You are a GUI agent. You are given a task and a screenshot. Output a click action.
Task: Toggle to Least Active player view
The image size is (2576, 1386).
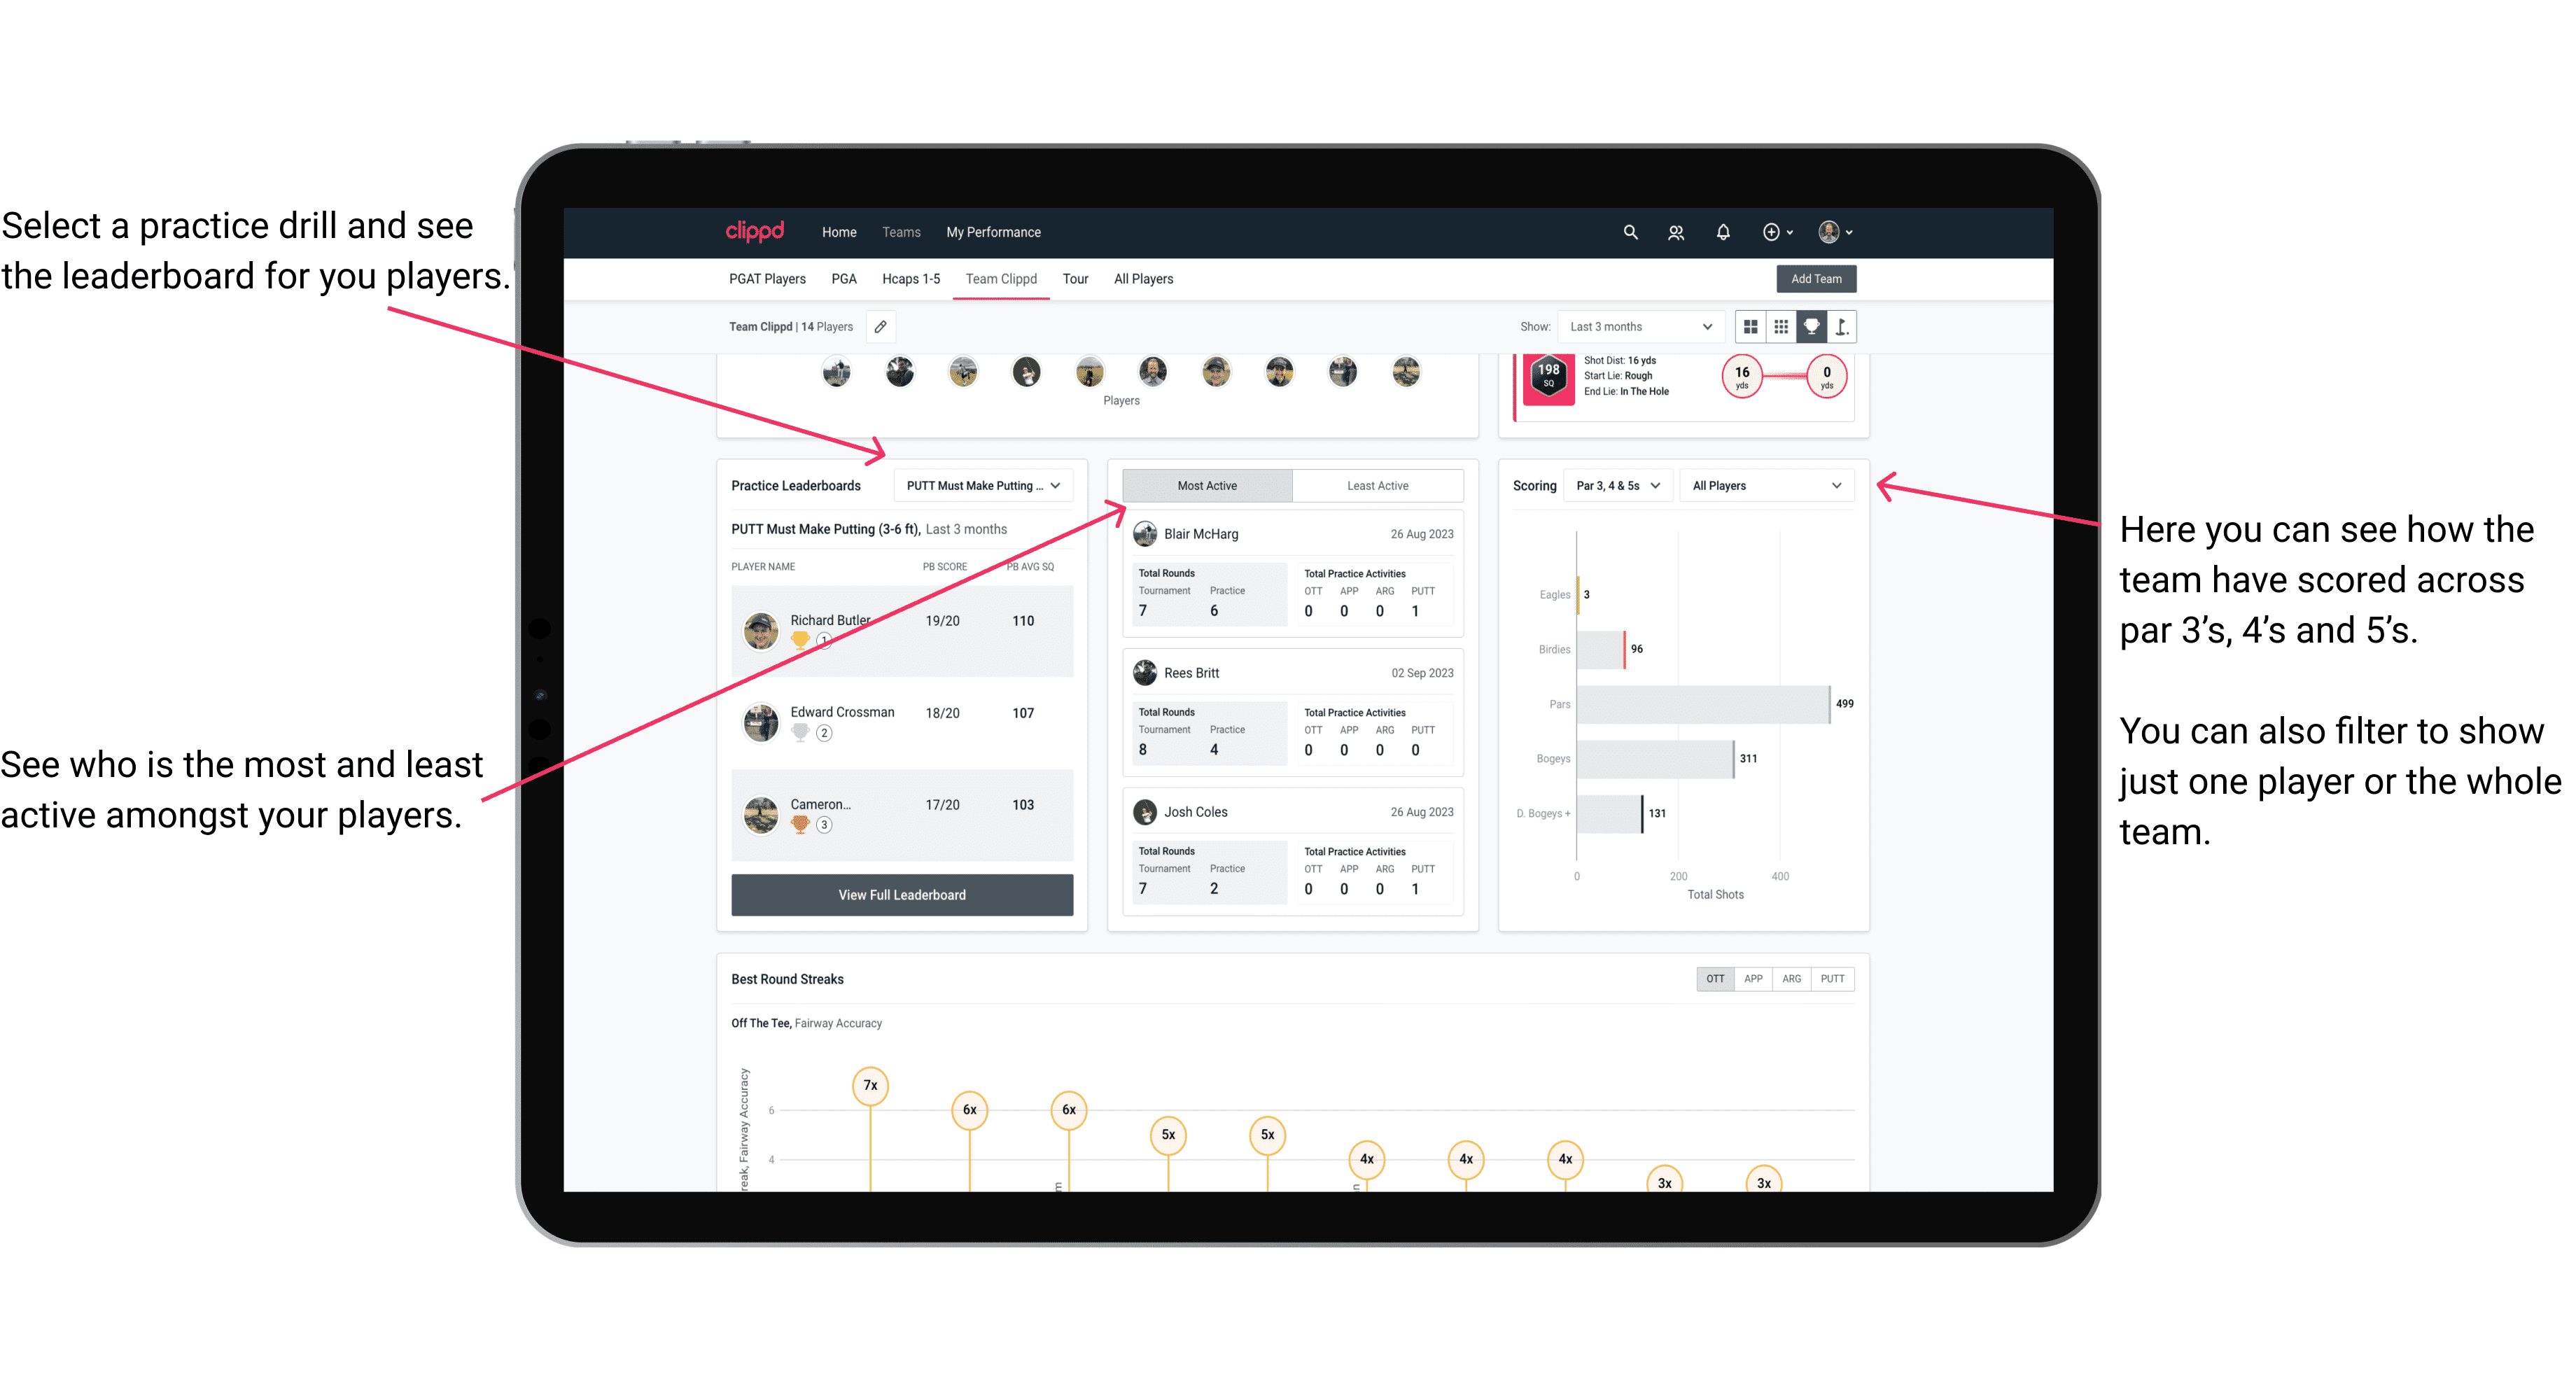1373,485
